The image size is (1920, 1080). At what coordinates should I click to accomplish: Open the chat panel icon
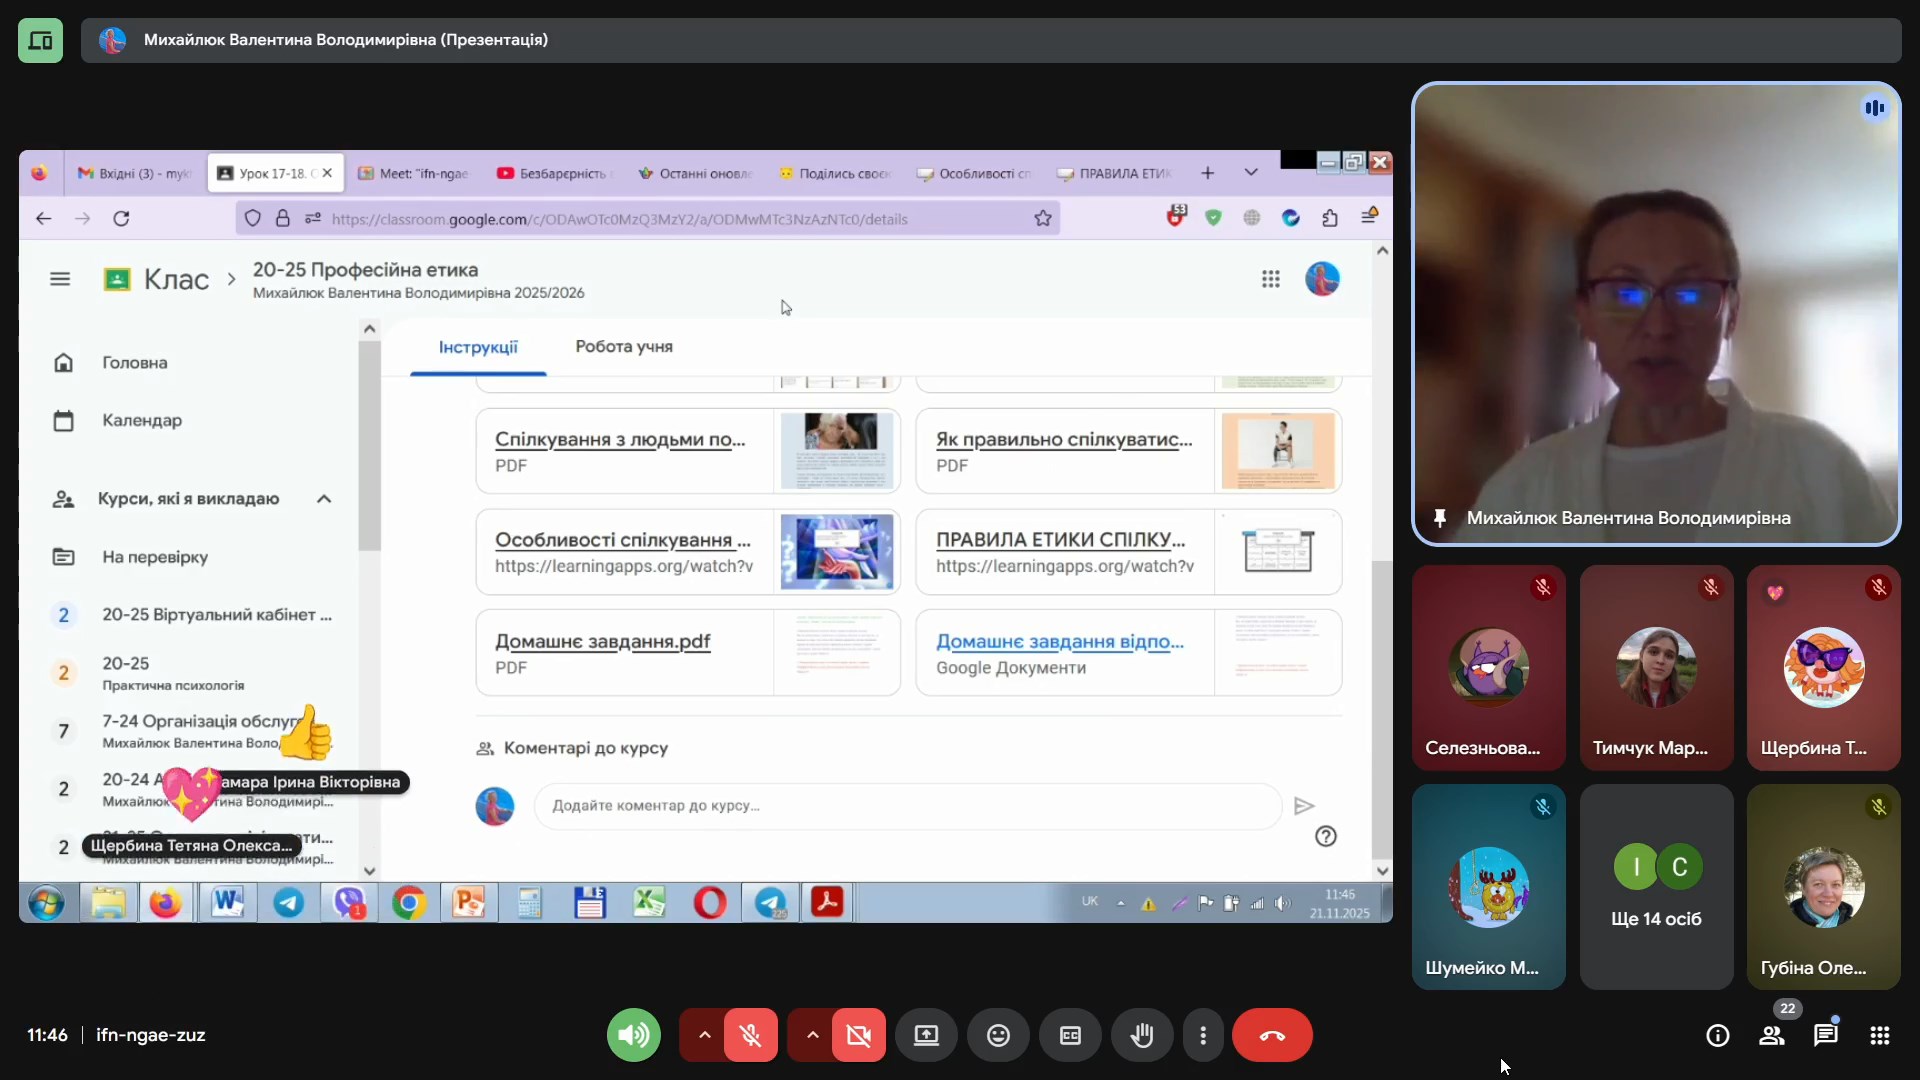[x=1826, y=1035]
